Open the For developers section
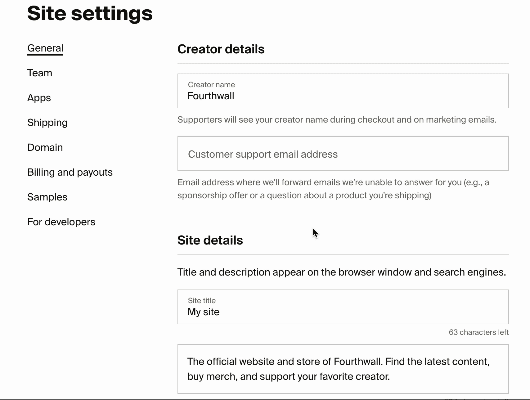This screenshot has height=400, width=530. [x=61, y=222]
